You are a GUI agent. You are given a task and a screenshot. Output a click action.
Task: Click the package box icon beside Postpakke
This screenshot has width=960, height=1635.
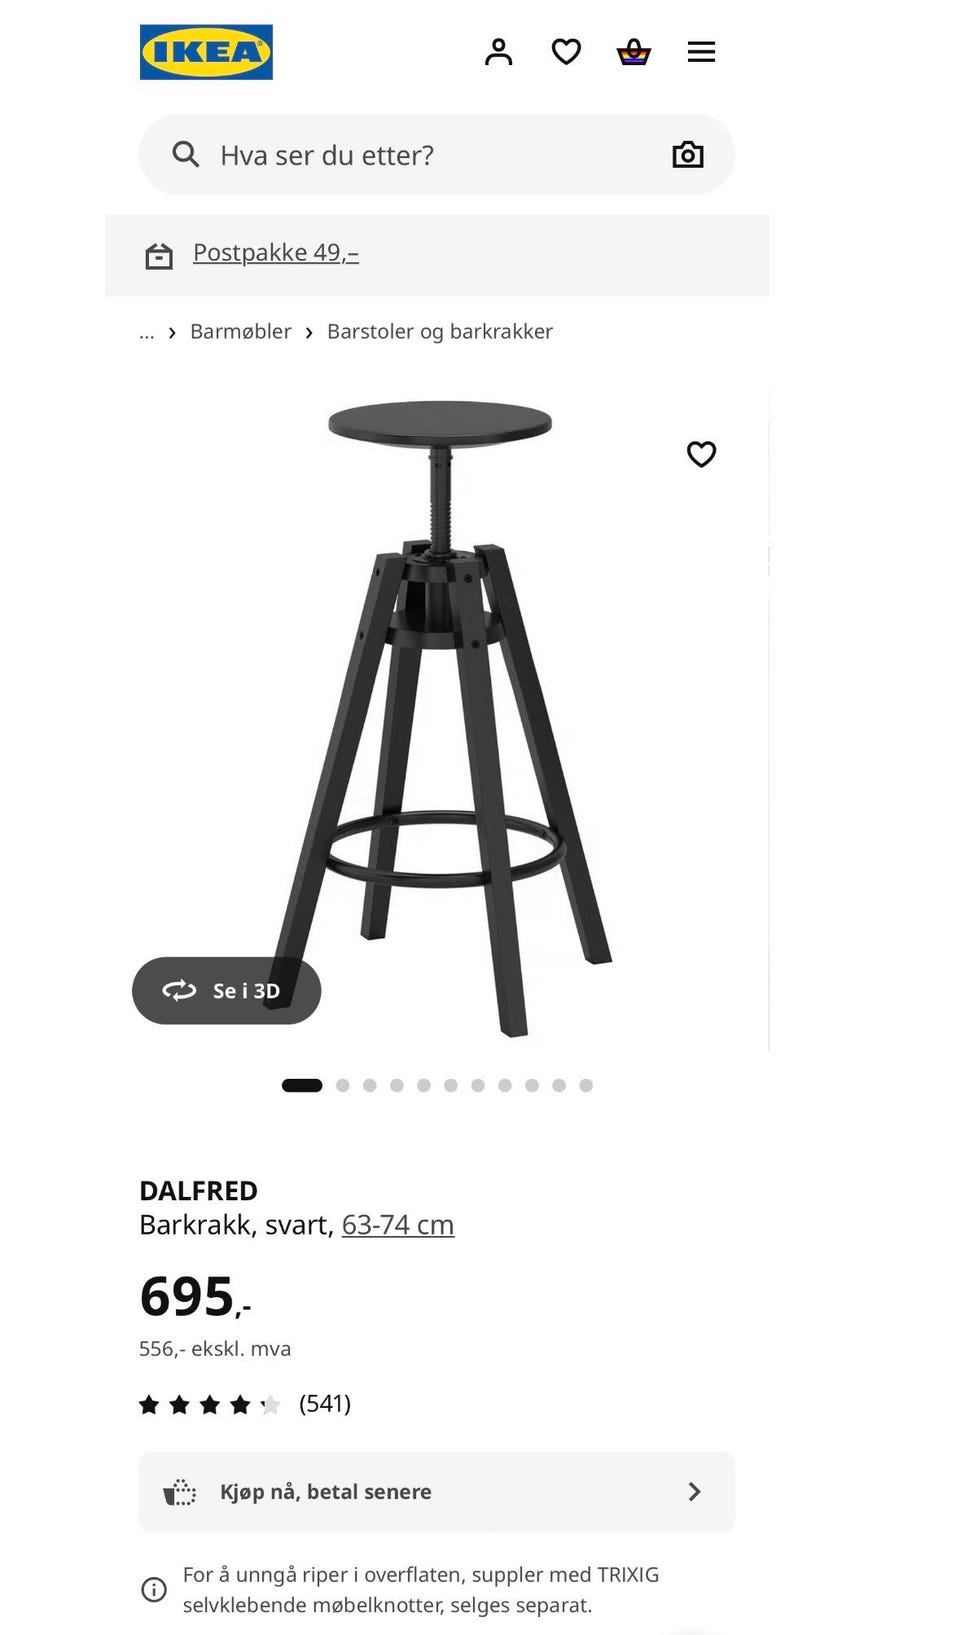(158, 256)
